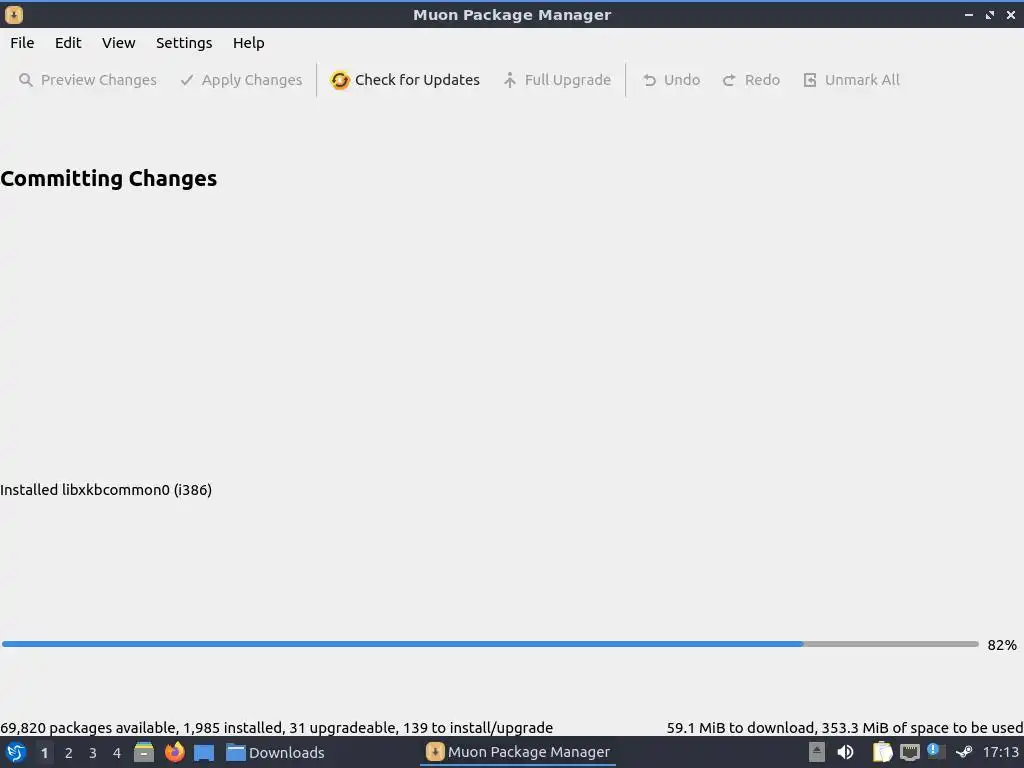This screenshot has width=1024, height=768.
Task: Click the 17:13 clock in the taskbar
Action: click(x=1000, y=752)
